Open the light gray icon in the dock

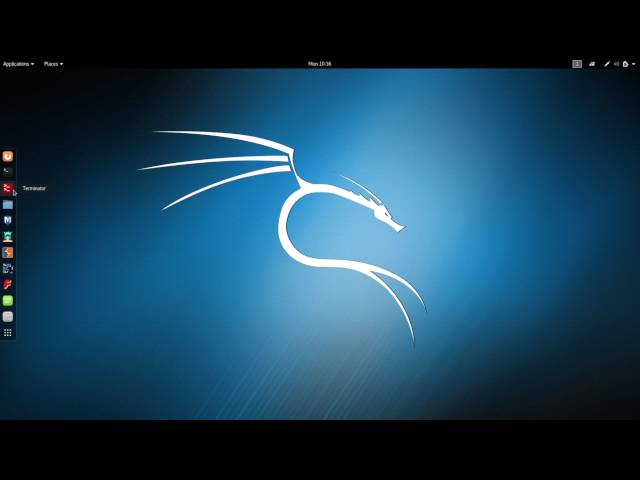coord(8,317)
